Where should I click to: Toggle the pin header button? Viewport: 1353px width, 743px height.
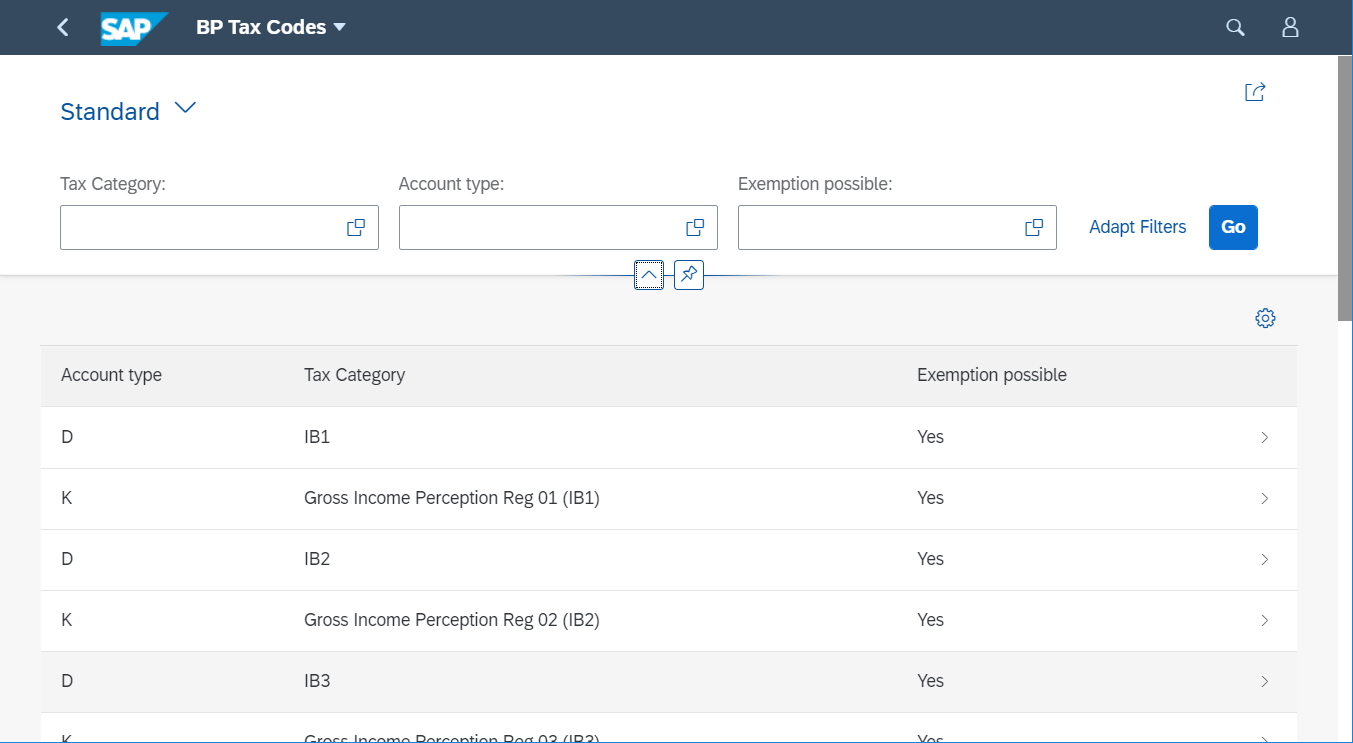click(689, 275)
